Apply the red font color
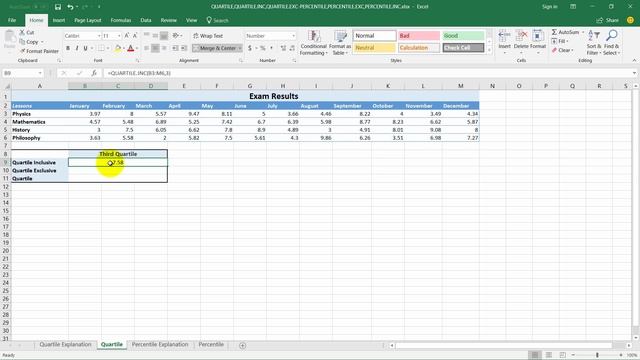This screenshot has height=360, width=640. coord(131,48)
